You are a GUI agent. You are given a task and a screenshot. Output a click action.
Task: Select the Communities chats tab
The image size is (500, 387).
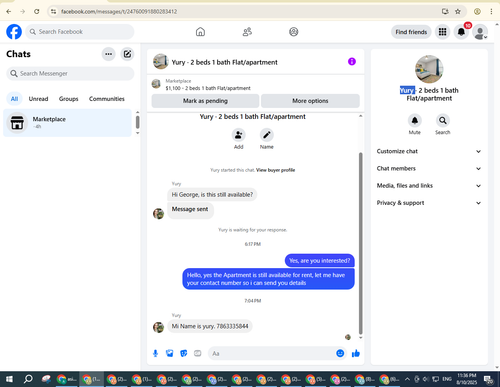(x=107, y=99)
